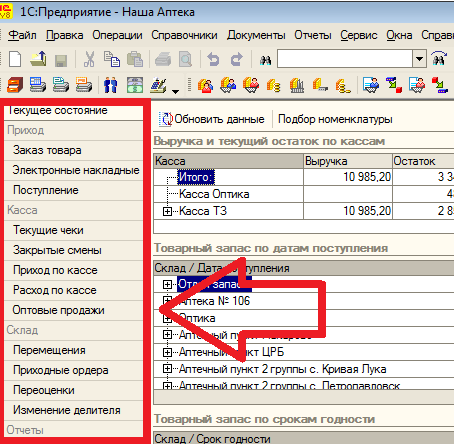Click the Paste clipboard icon

tap(135, 59)
